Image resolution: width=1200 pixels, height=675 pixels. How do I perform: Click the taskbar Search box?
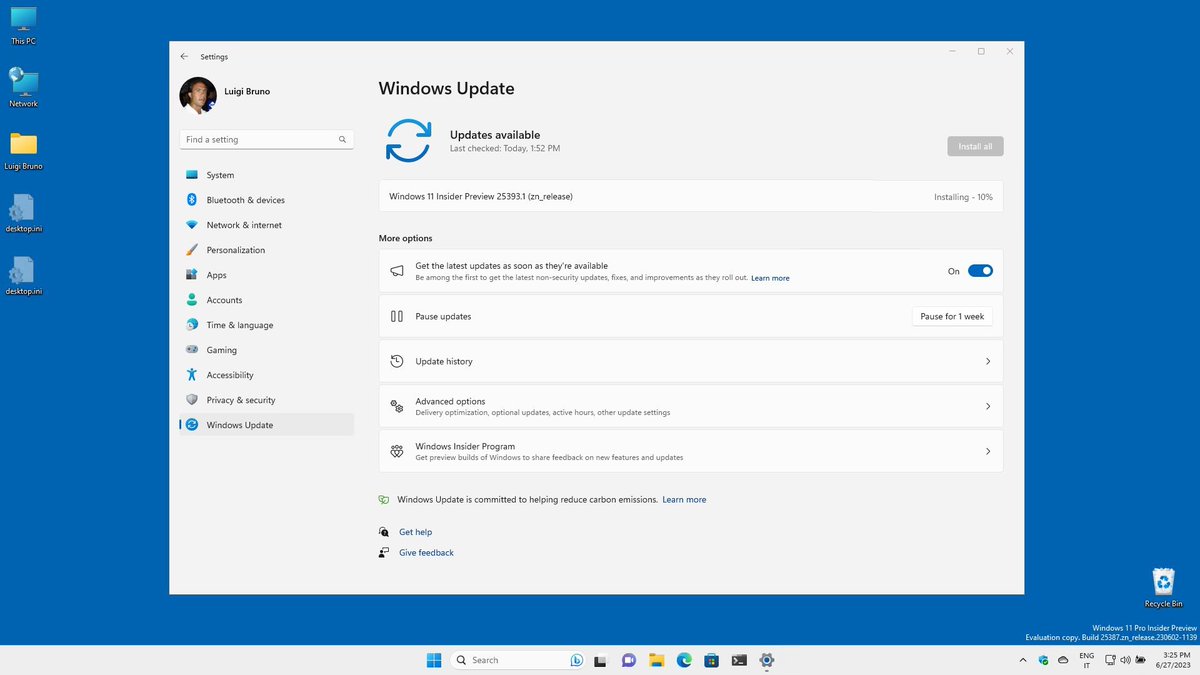pyautogui.click(x=519, y=660)
